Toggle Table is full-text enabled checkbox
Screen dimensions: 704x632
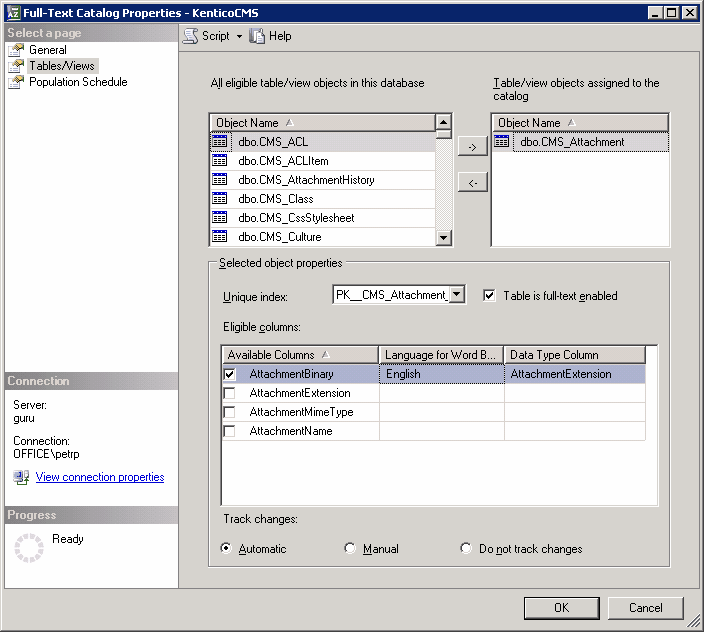click(x=489, y=295)
